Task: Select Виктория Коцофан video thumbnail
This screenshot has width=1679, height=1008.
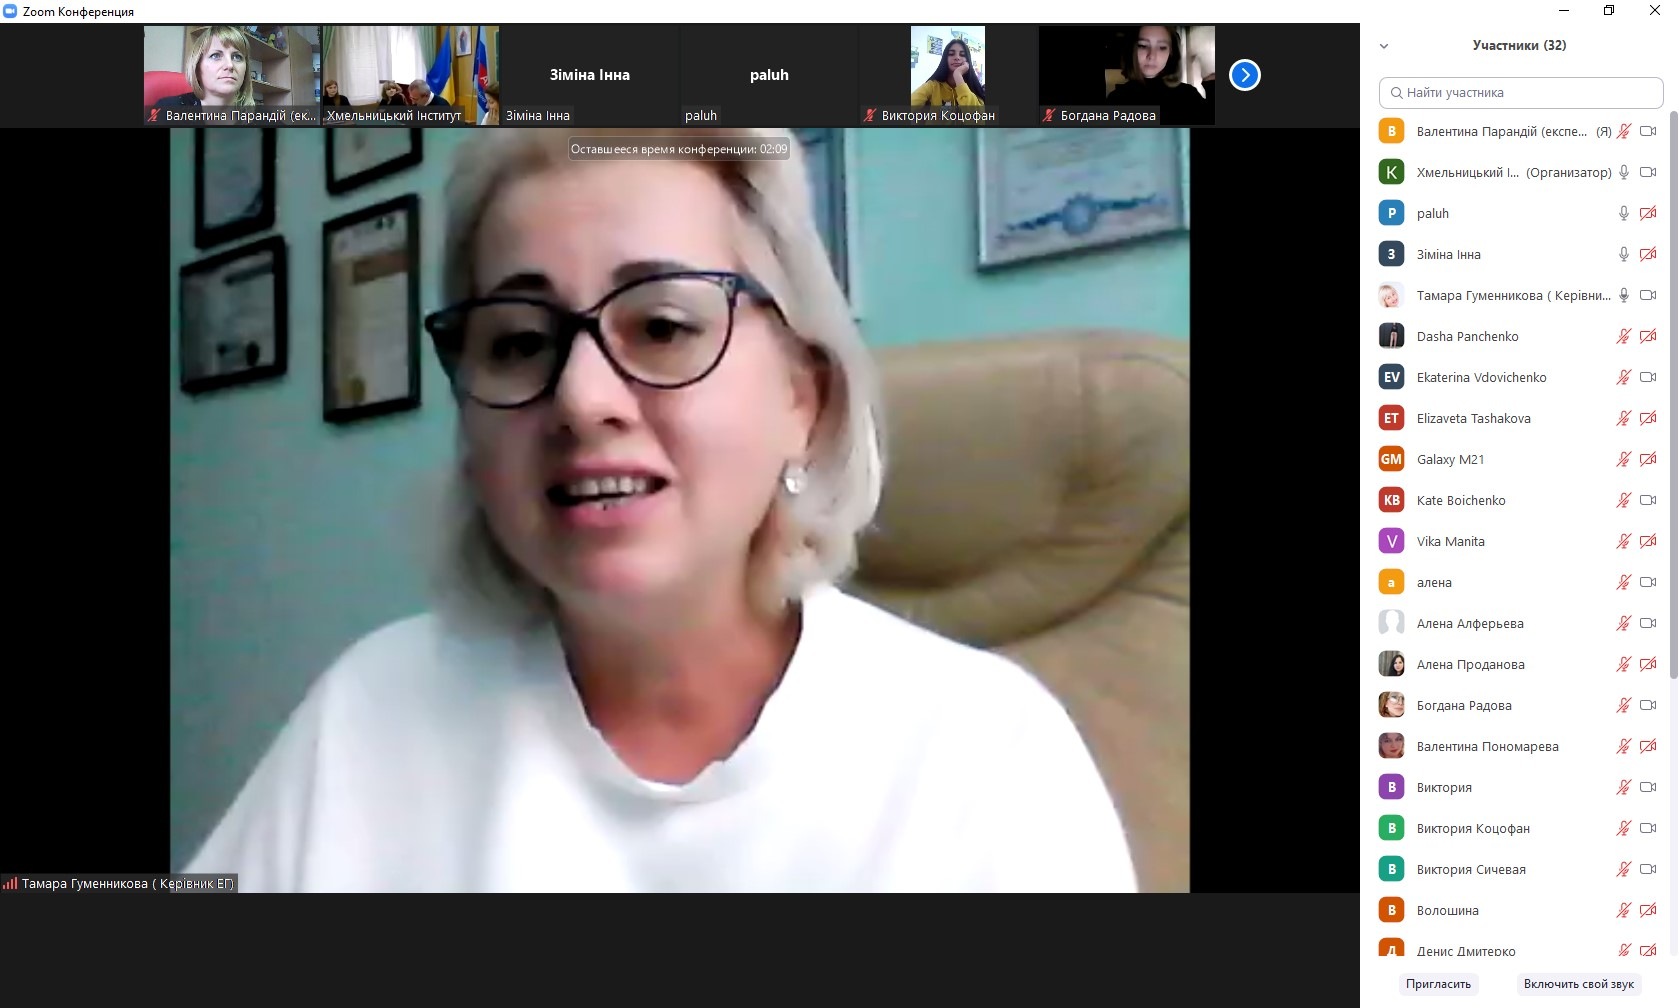Action: (x=948, y=75)
